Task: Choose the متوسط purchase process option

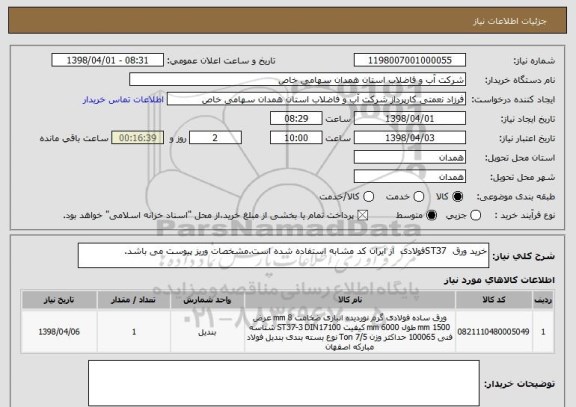Action: click(x=432, y=216)
